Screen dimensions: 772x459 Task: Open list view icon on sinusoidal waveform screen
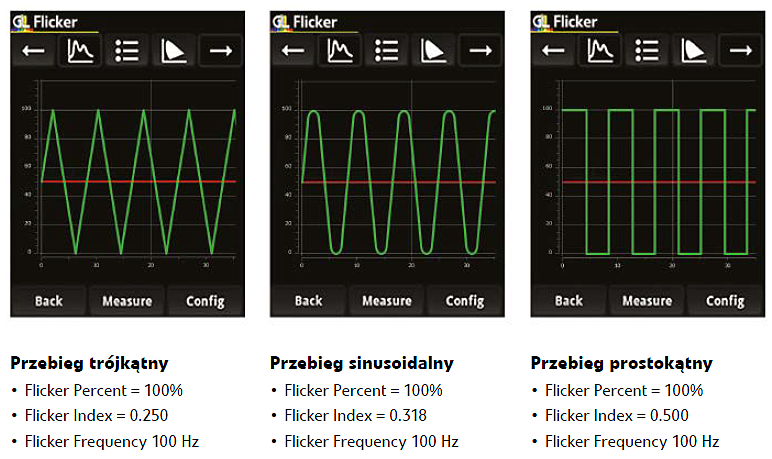click(387, 51)
